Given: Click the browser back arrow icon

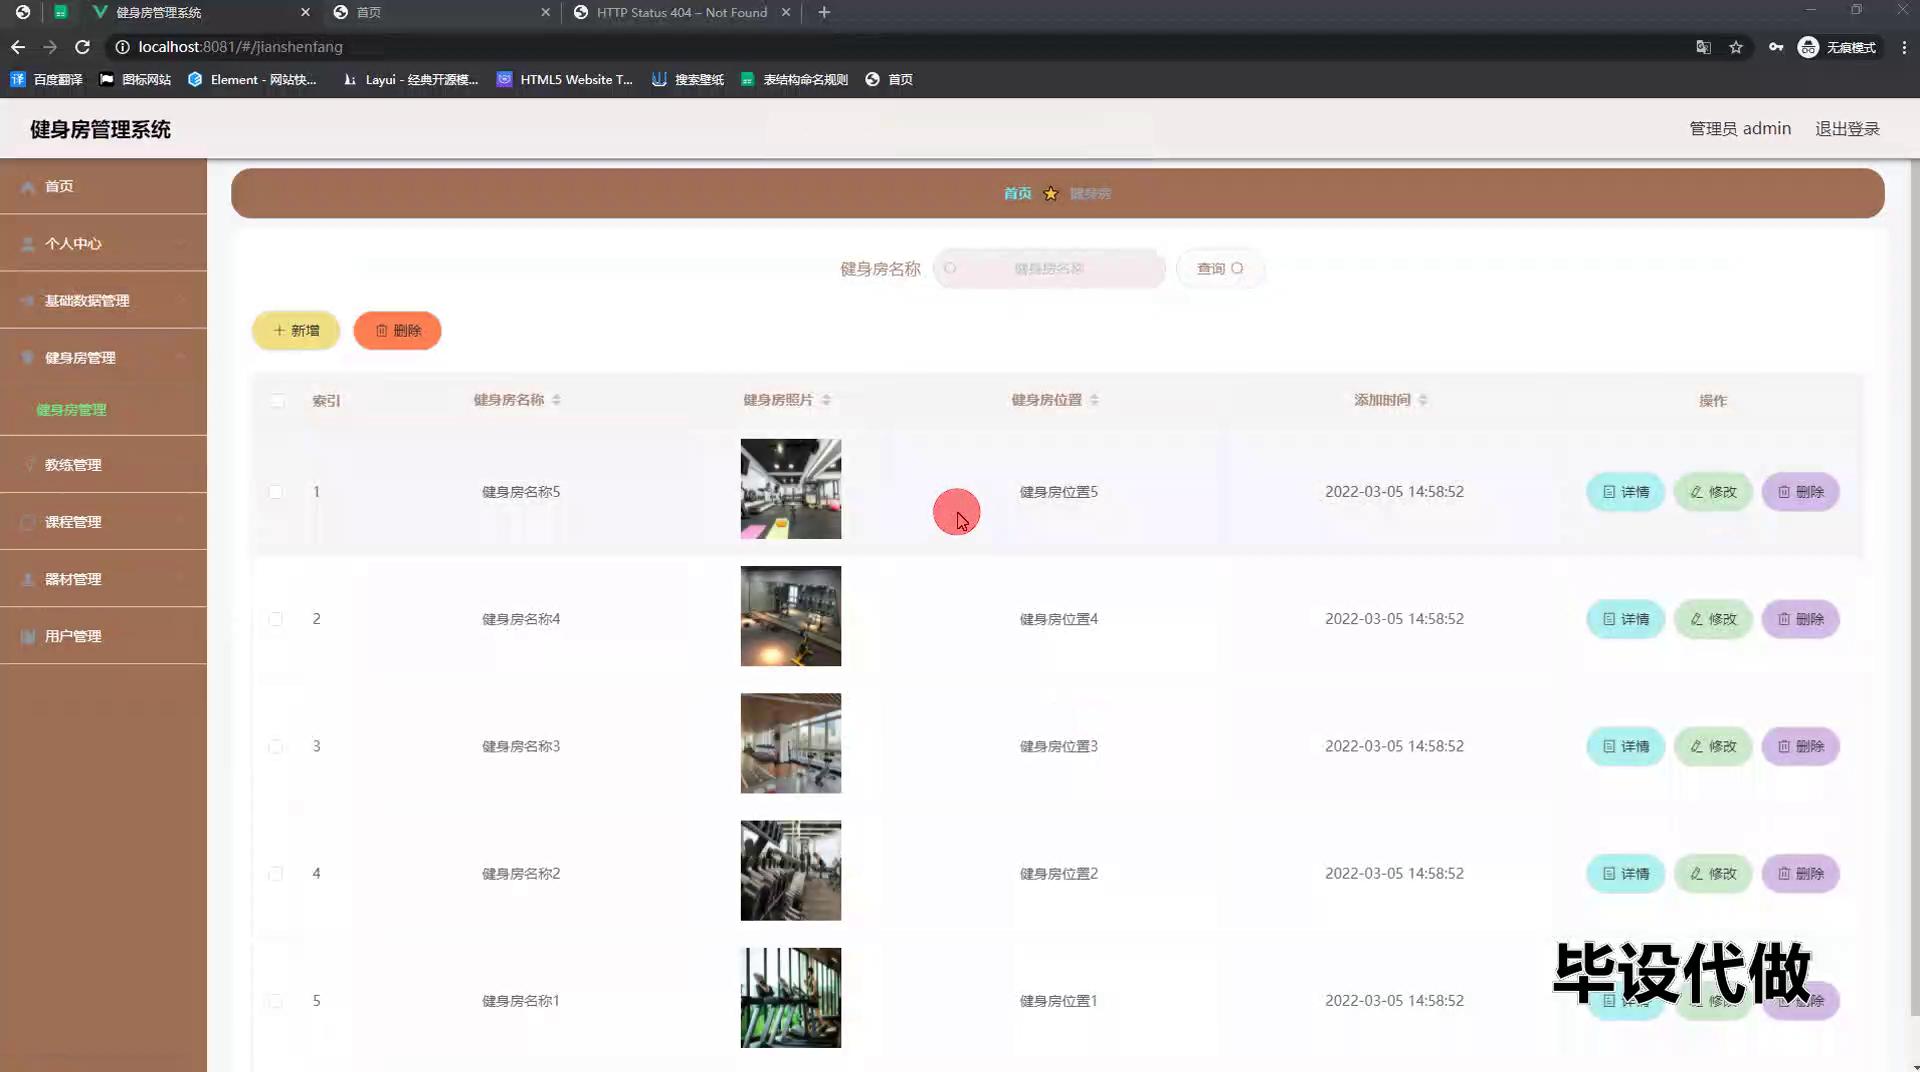Looking at the screenshot, I should pyautogui.click(x=18, y=47).
